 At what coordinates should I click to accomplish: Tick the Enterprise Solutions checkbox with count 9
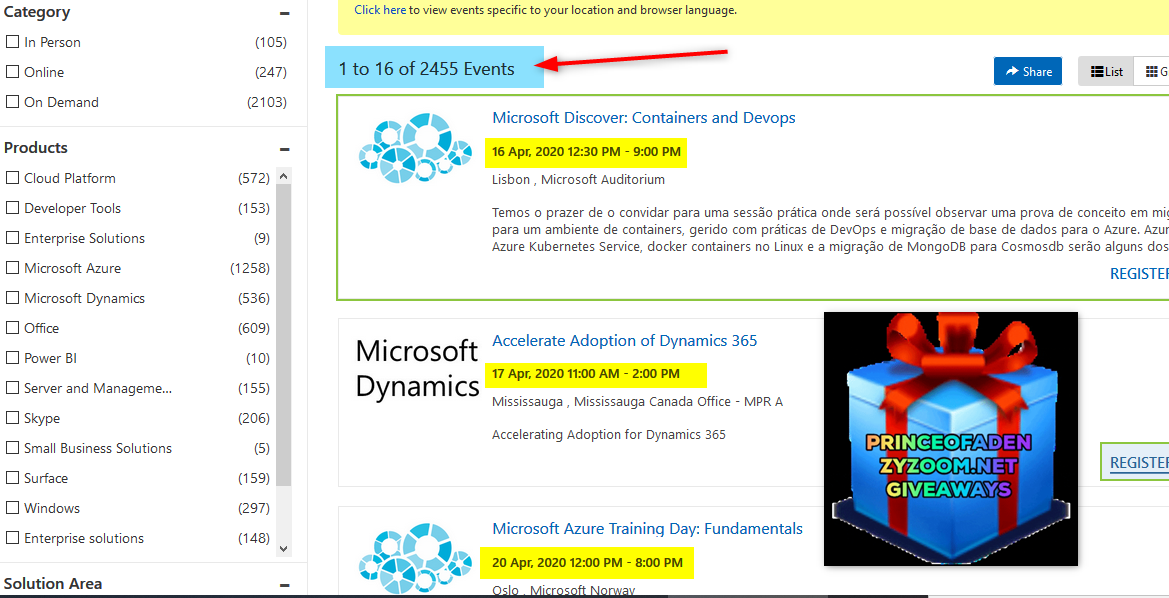(x=12, y=238)
